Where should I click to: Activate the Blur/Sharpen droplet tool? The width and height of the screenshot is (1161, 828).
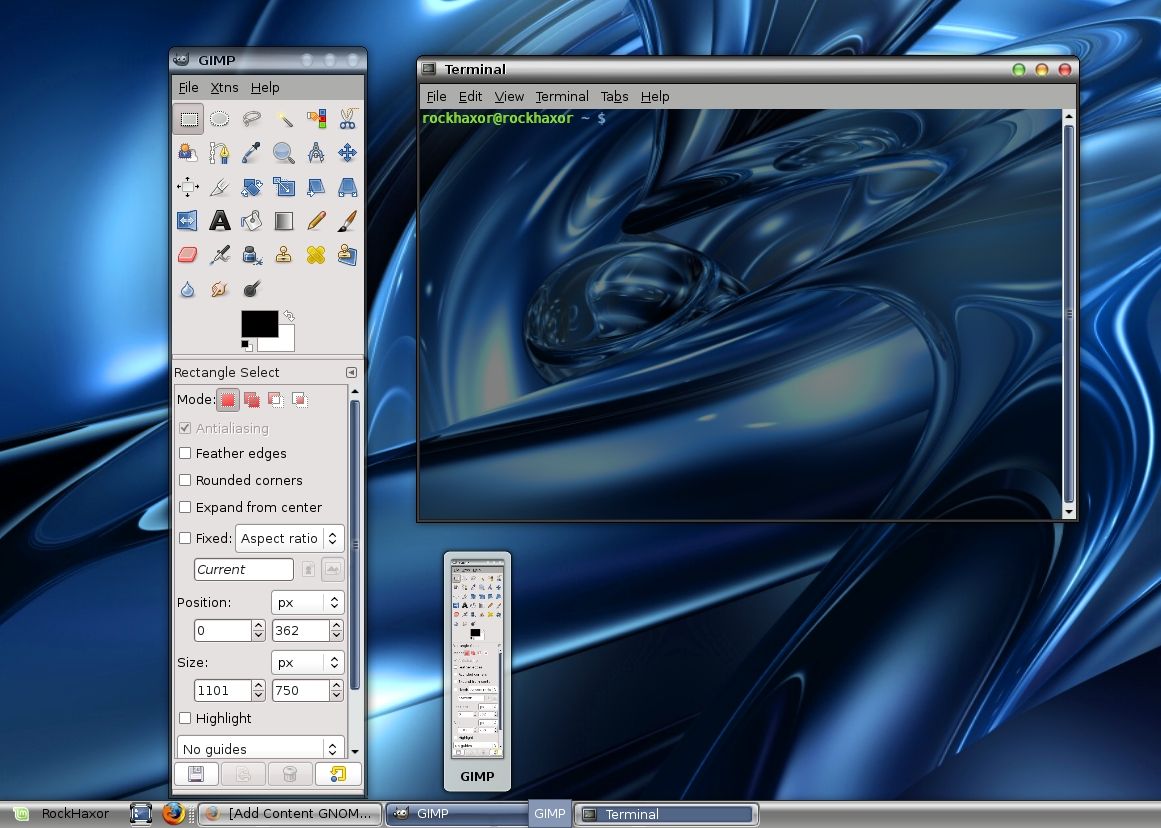pyautogui.click(x=187, y=289)
